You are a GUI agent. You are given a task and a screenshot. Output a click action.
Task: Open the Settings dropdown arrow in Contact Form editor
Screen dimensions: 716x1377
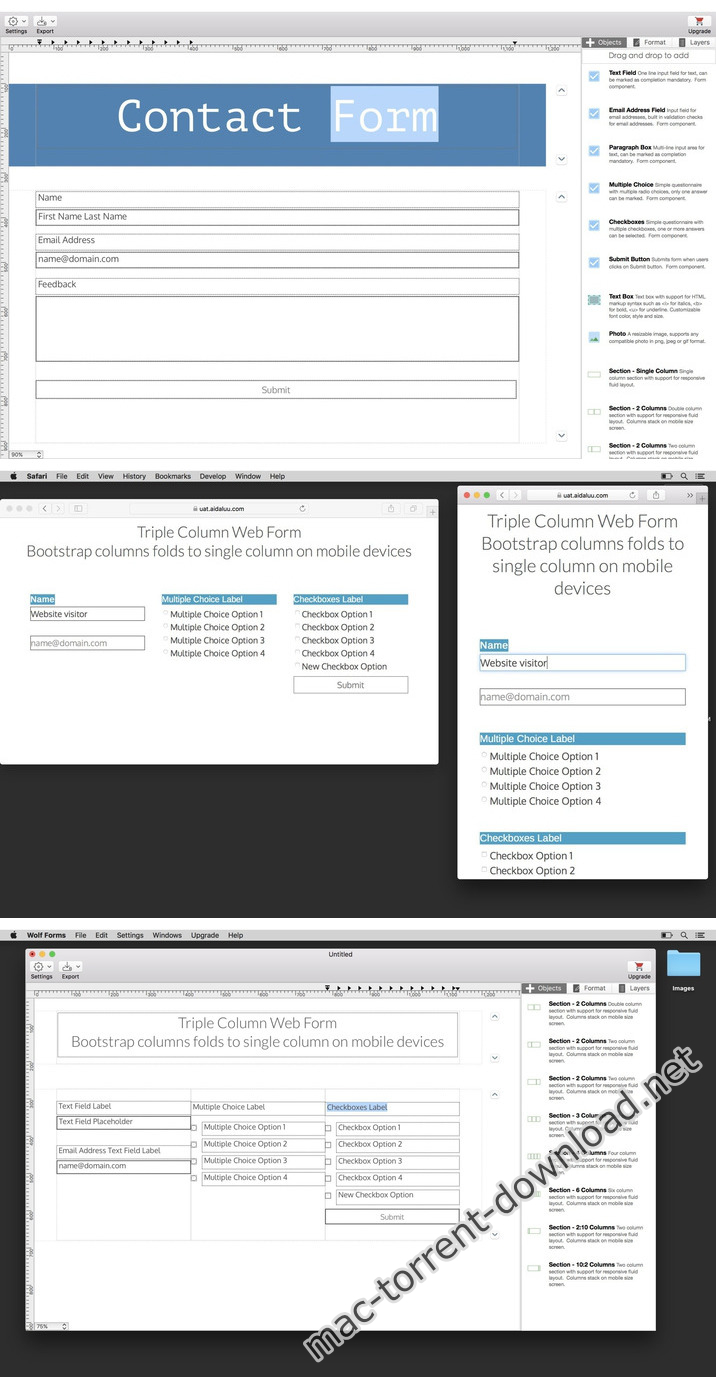23,21
